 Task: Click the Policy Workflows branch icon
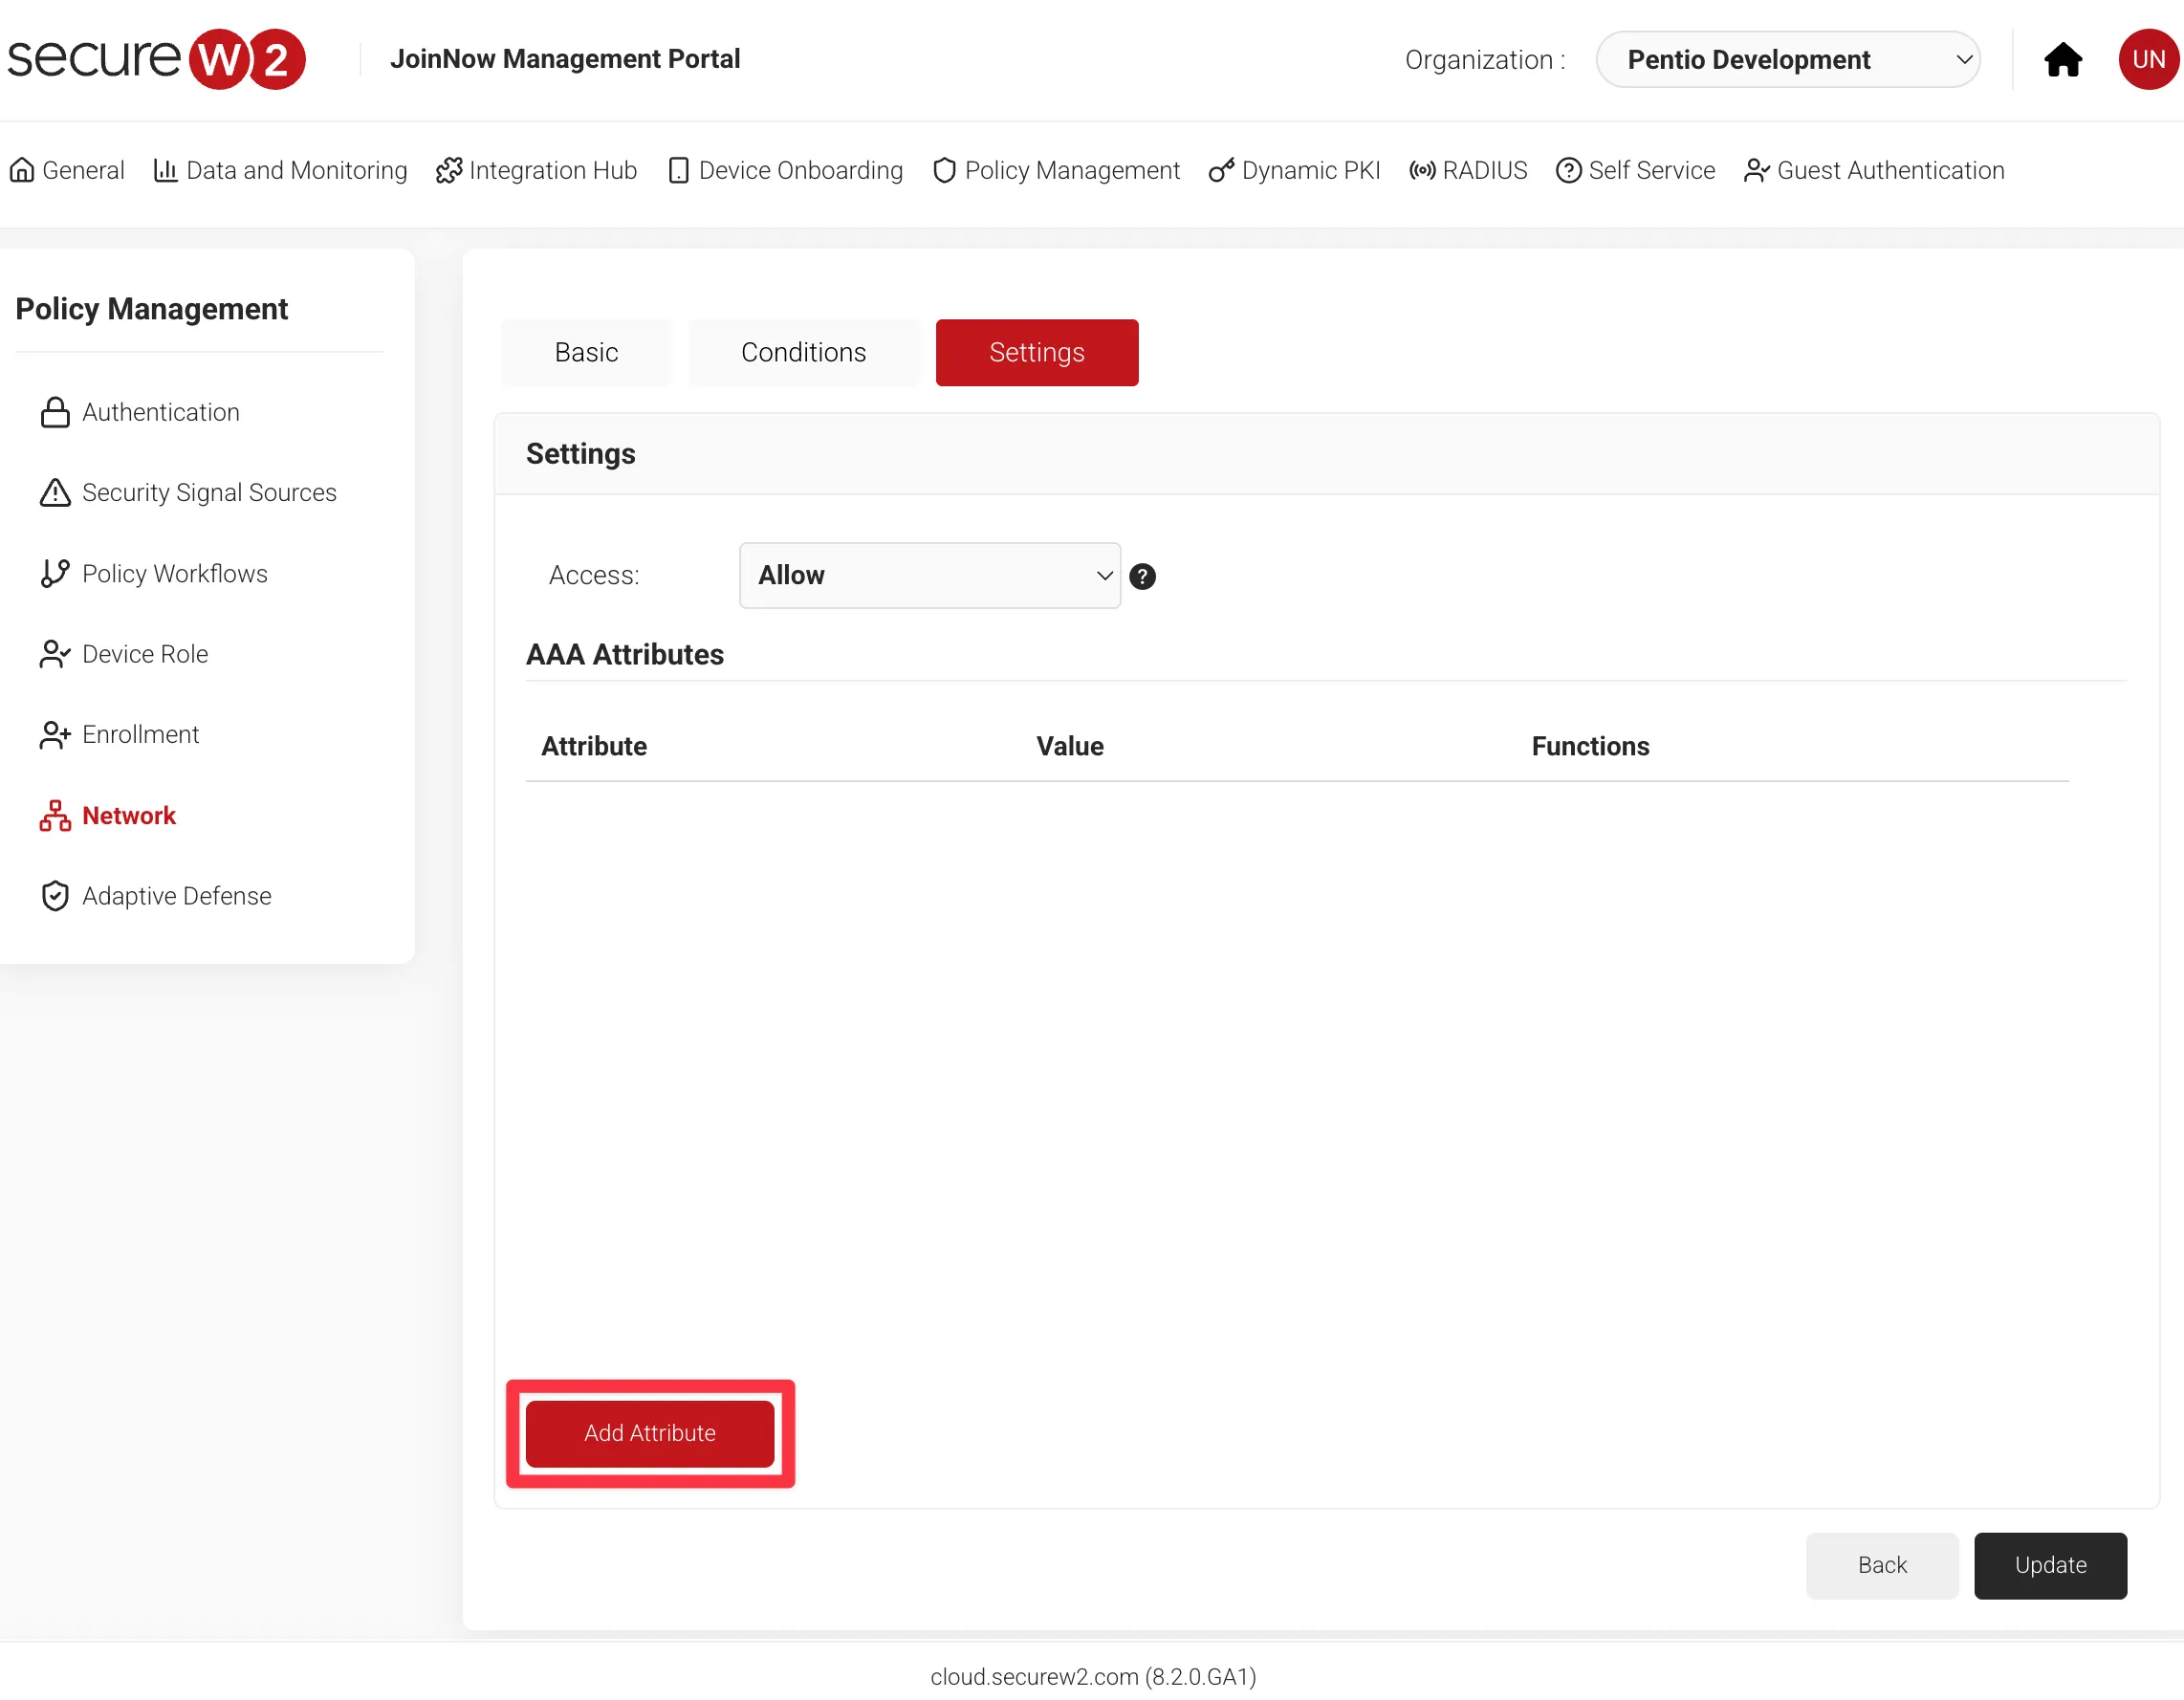pos(55,573)
